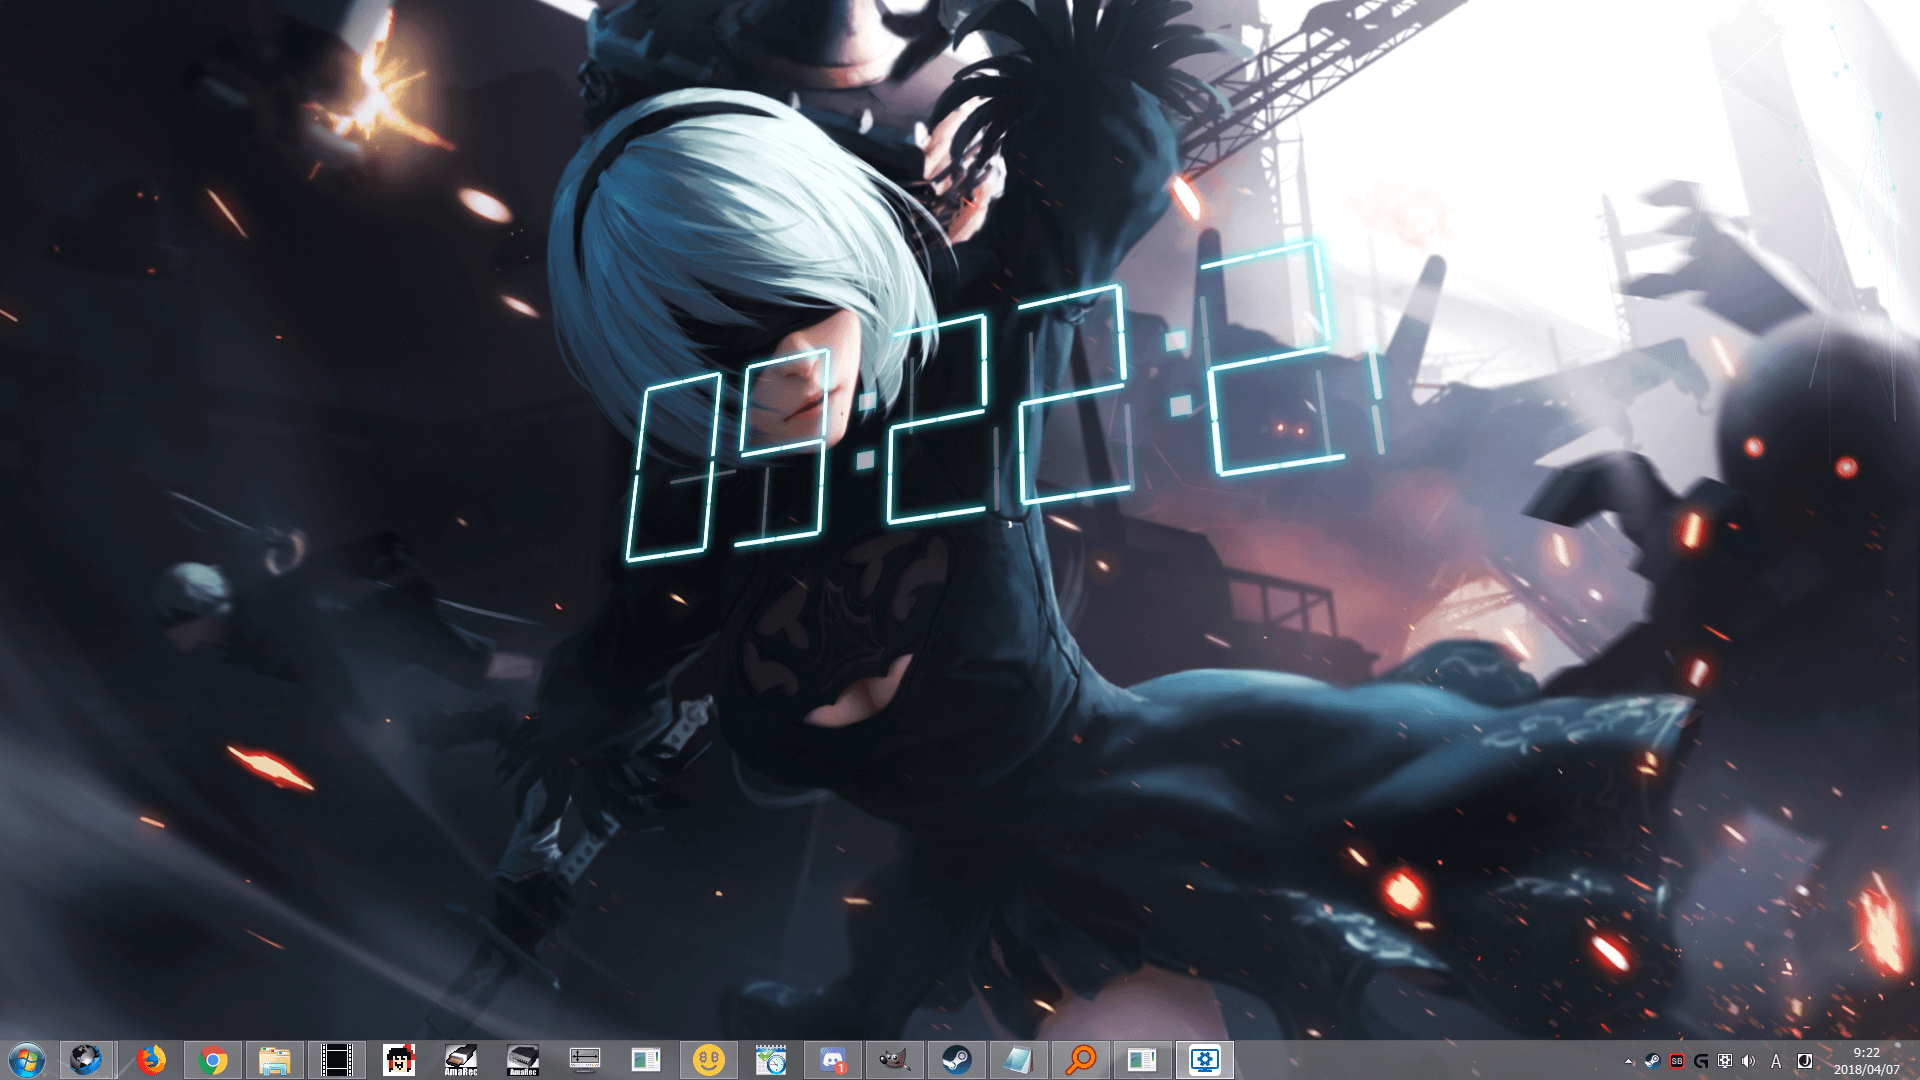Open Google Chrome from the taskbar
The height and width of the screenshot is (1080, 1920).
point(213,1060)
